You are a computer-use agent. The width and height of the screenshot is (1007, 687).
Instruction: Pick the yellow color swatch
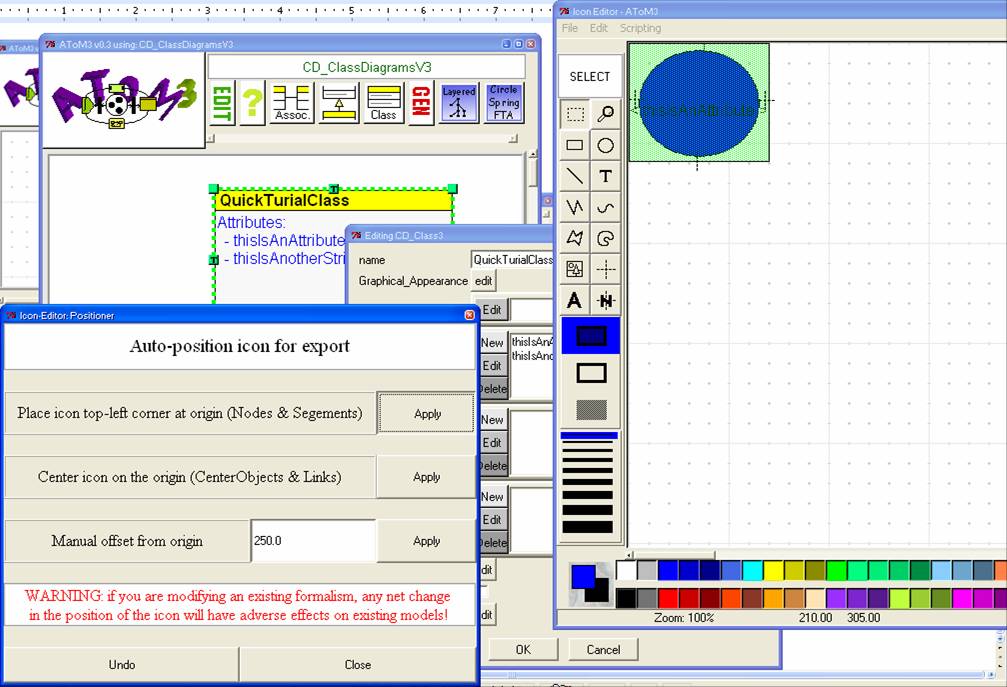(772, 570)
